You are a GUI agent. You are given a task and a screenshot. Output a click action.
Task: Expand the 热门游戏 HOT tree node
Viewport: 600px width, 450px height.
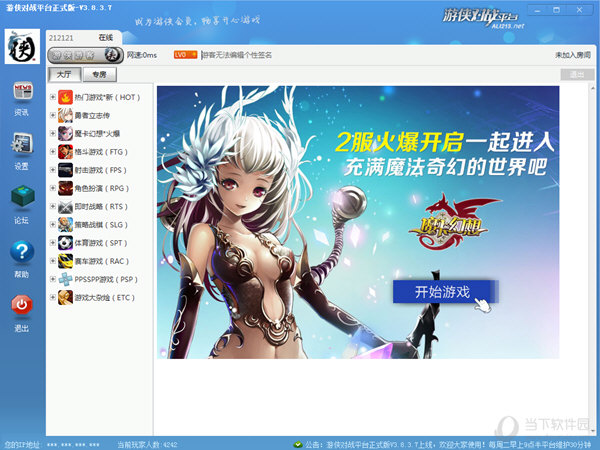(x=53, y=97)
